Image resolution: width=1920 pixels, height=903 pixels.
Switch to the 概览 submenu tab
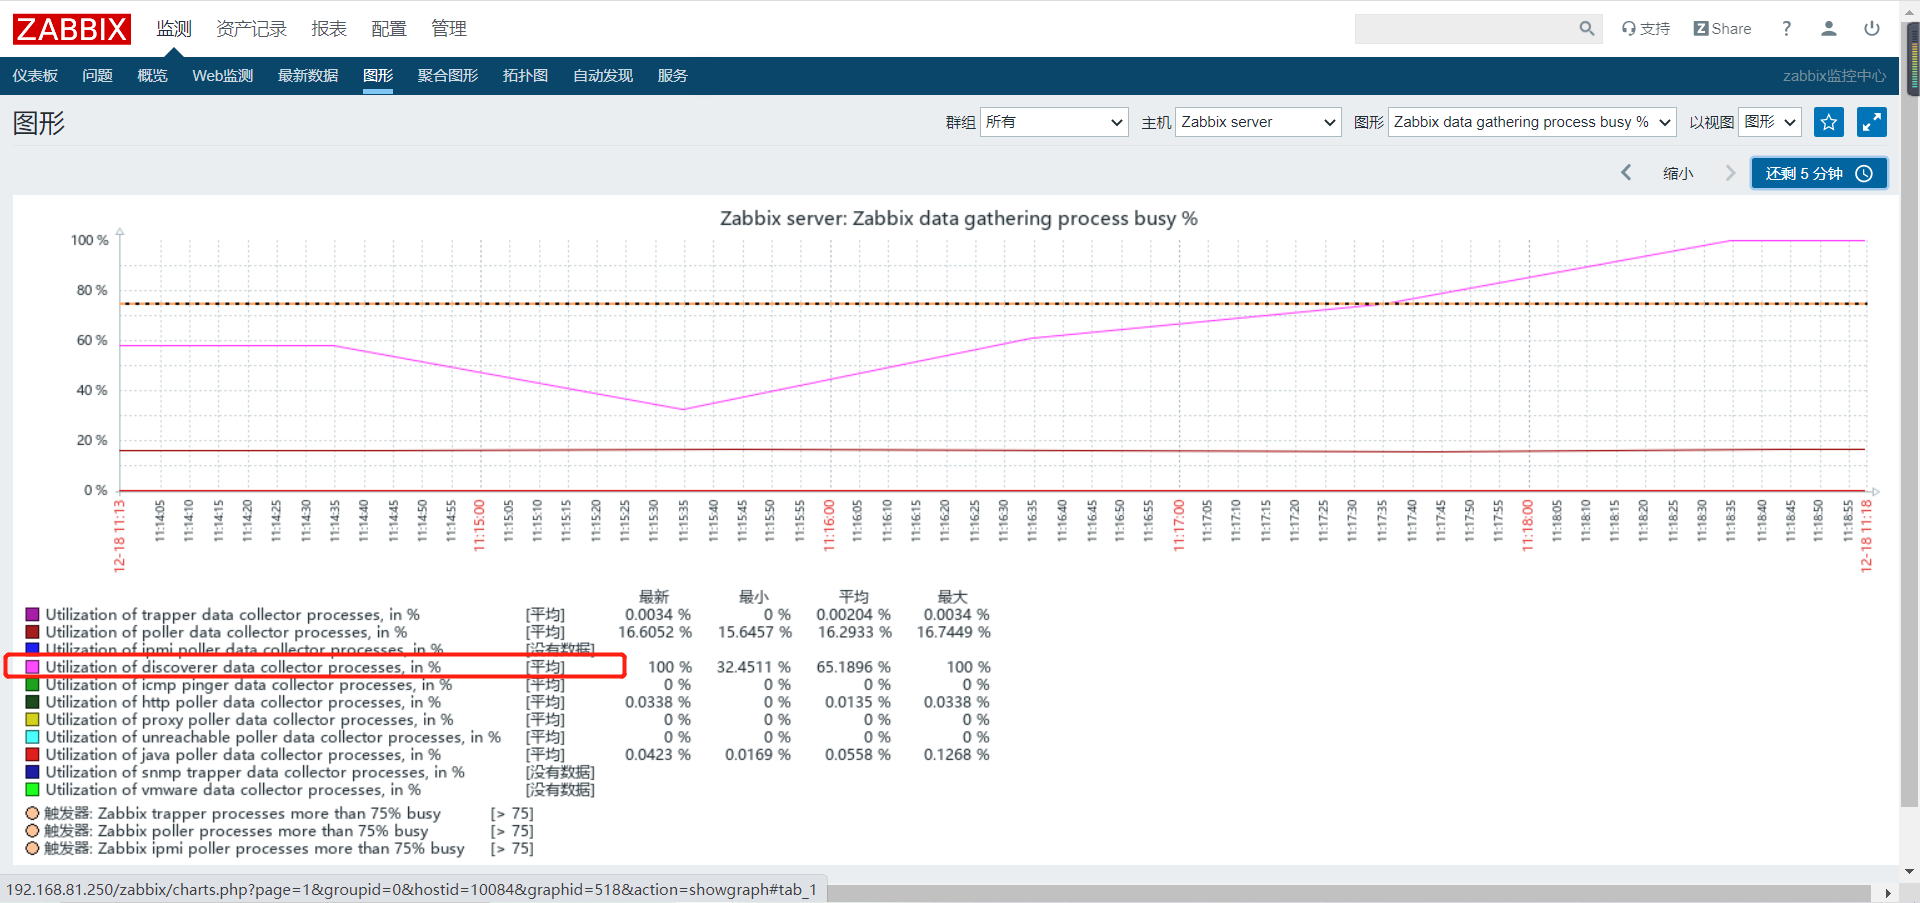point(152,76)
